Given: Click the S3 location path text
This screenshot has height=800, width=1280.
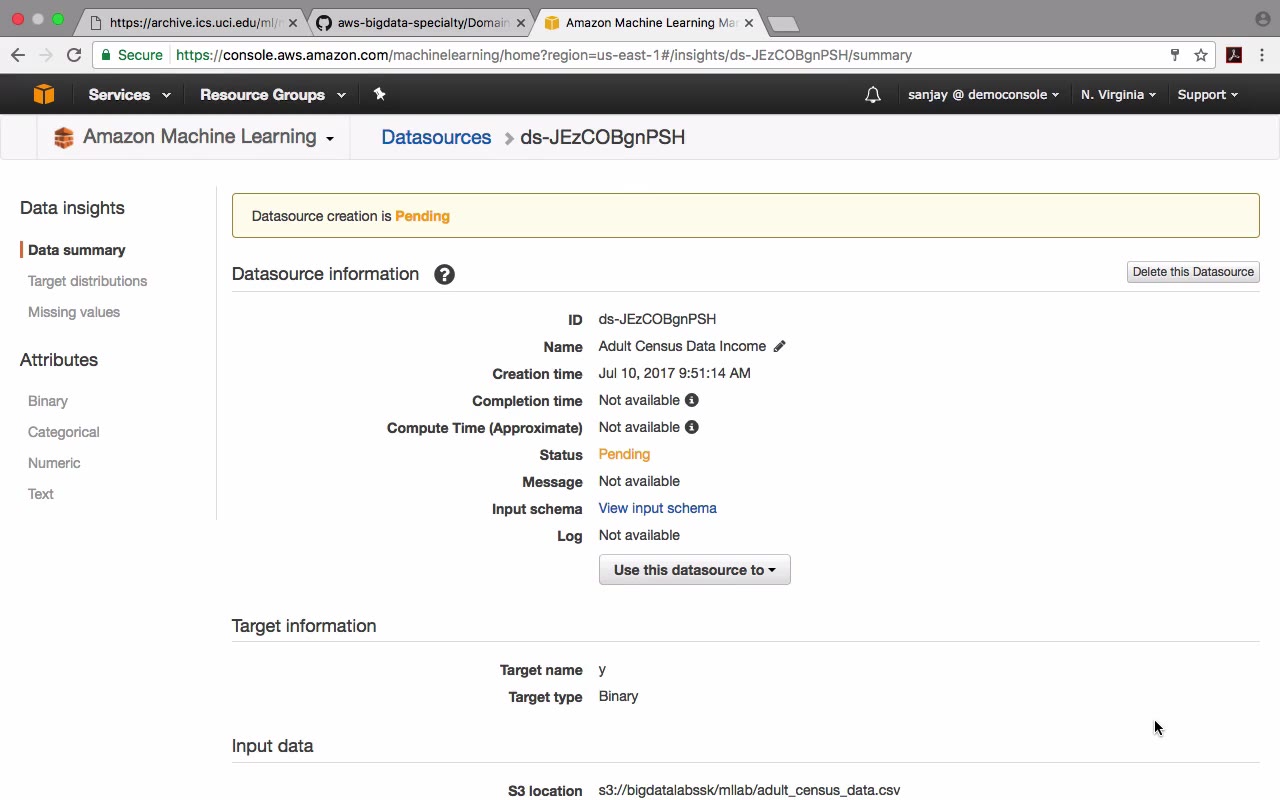Looking at the screenshot, I should tap(749, 790).
